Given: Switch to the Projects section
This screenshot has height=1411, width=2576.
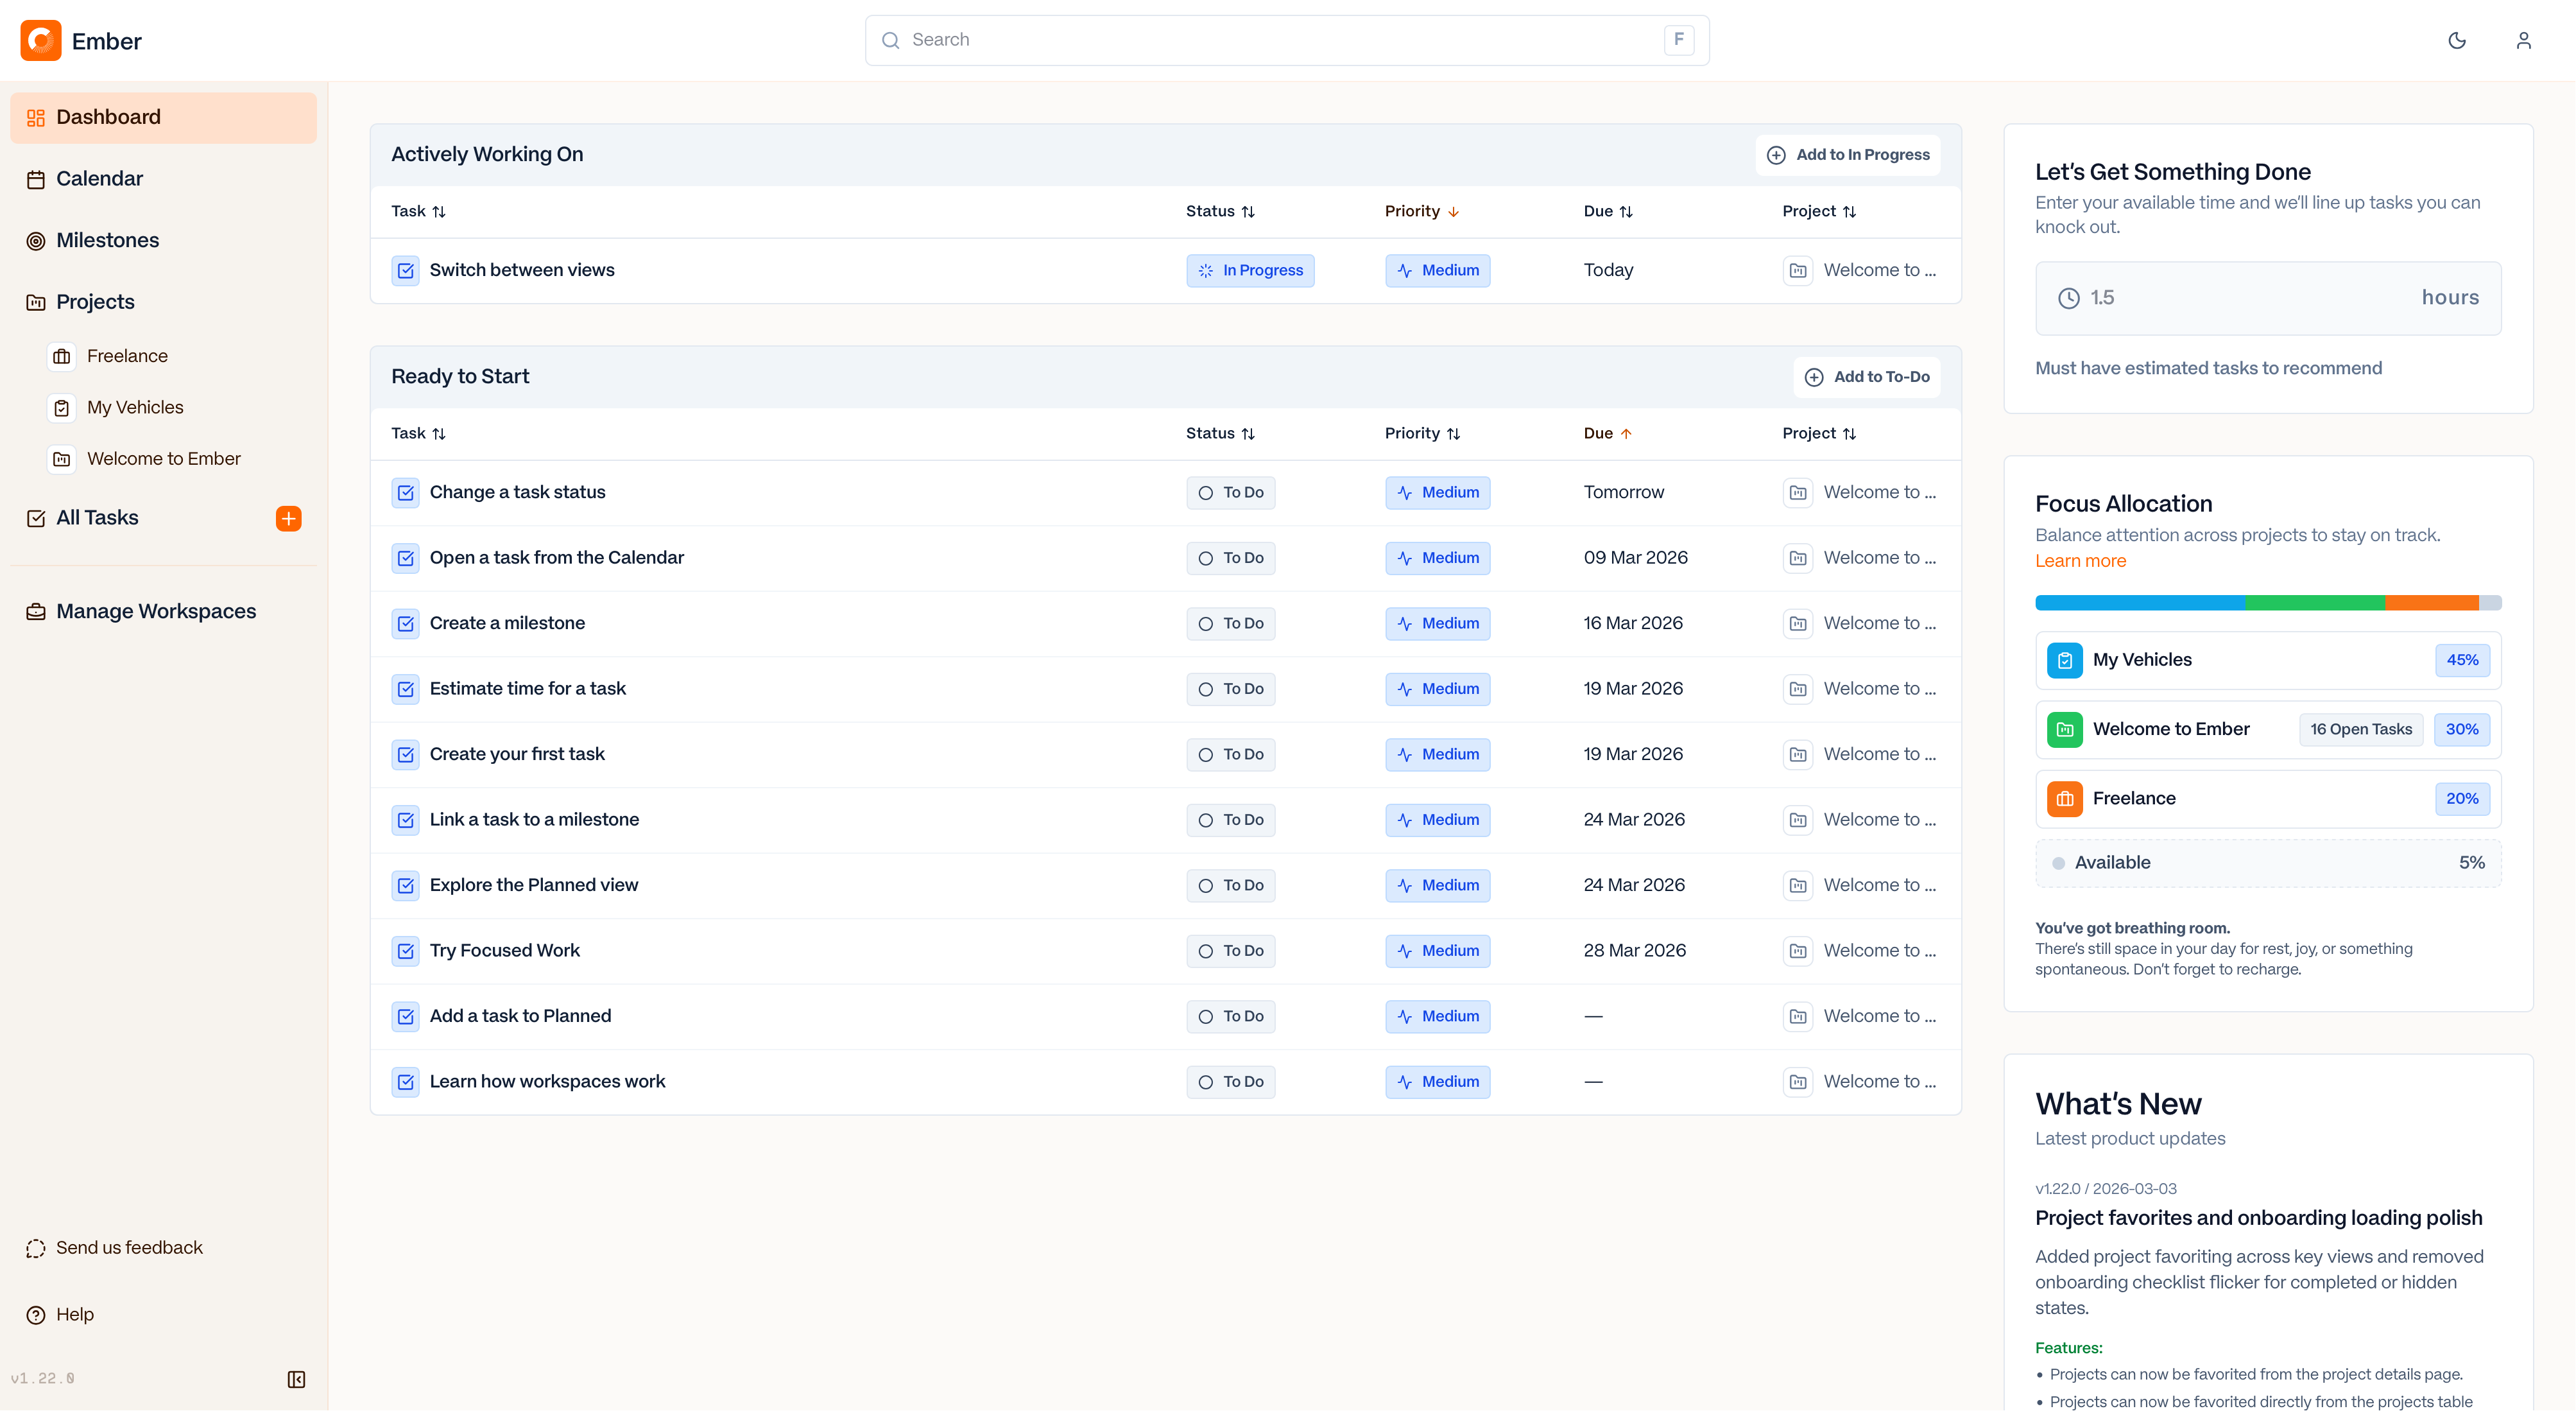Looking at the screenshot, I should [x=94, y=301].
